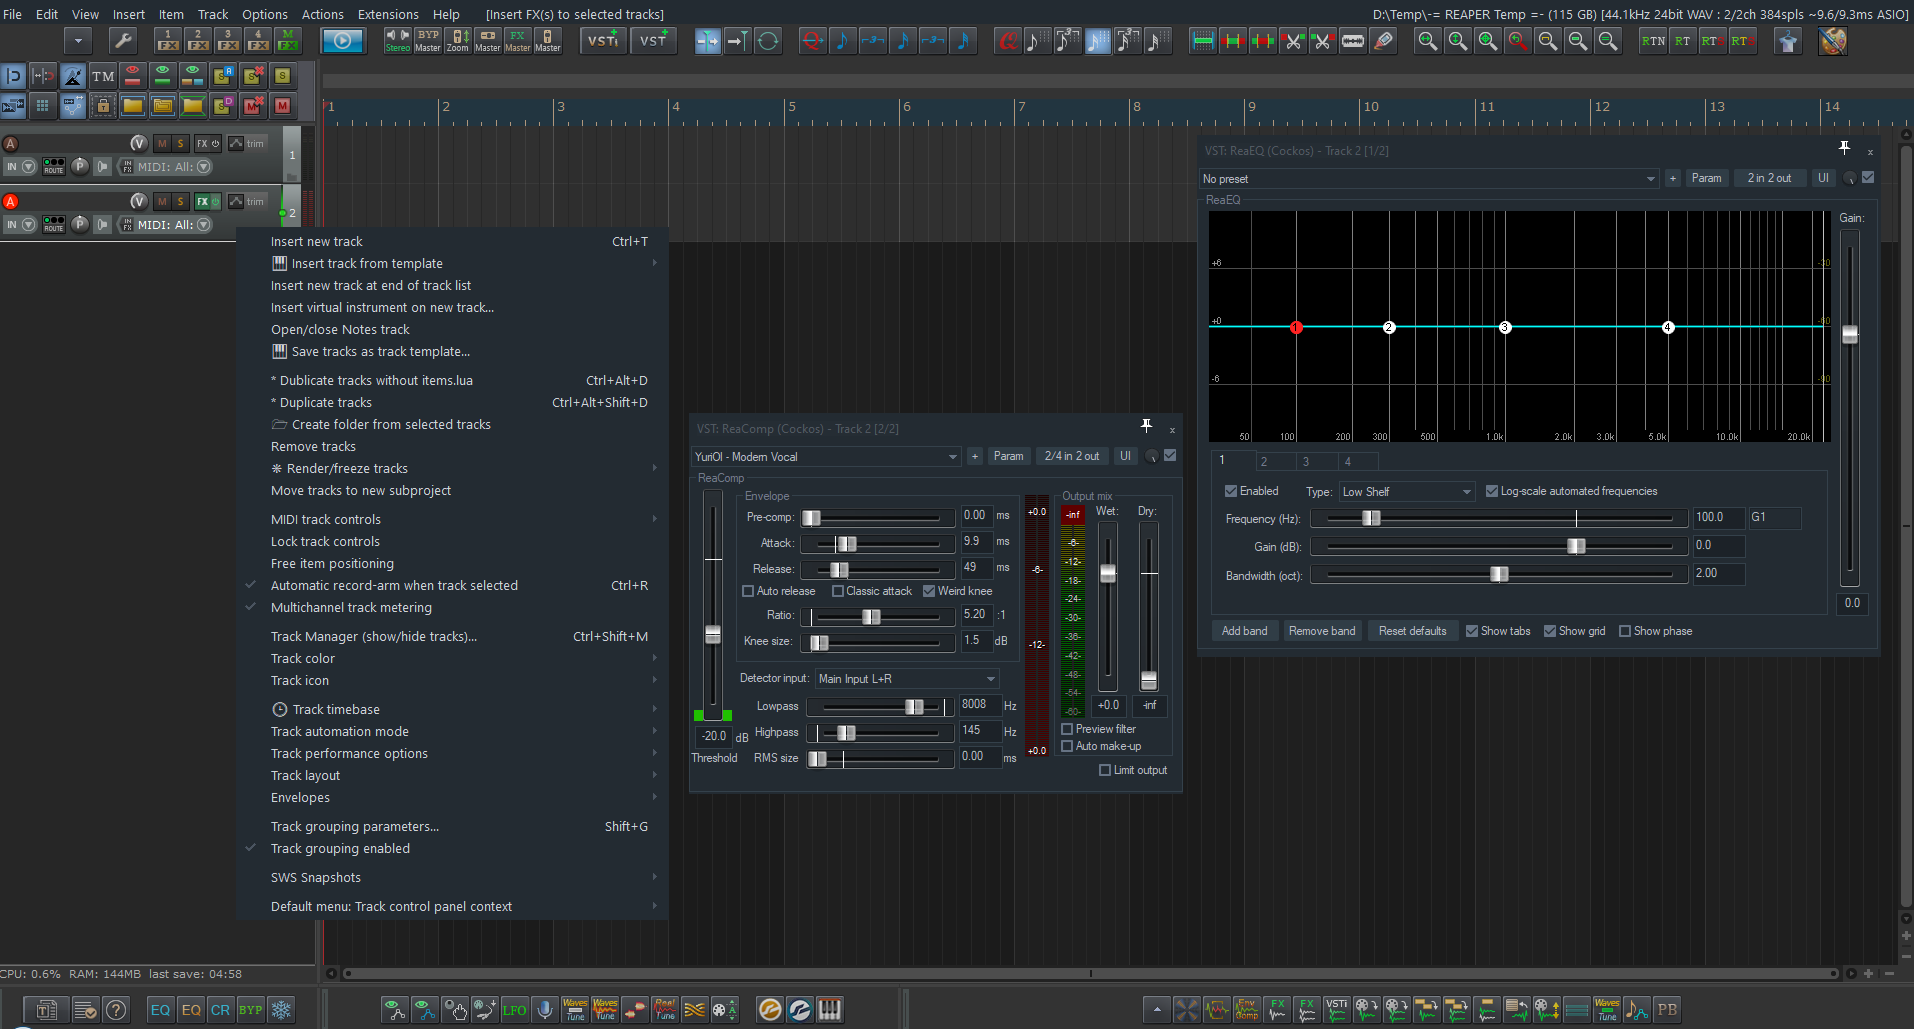
Task: Open the painter's palette theme icon
Action: pyautogui.click(x=1832, y=41)
